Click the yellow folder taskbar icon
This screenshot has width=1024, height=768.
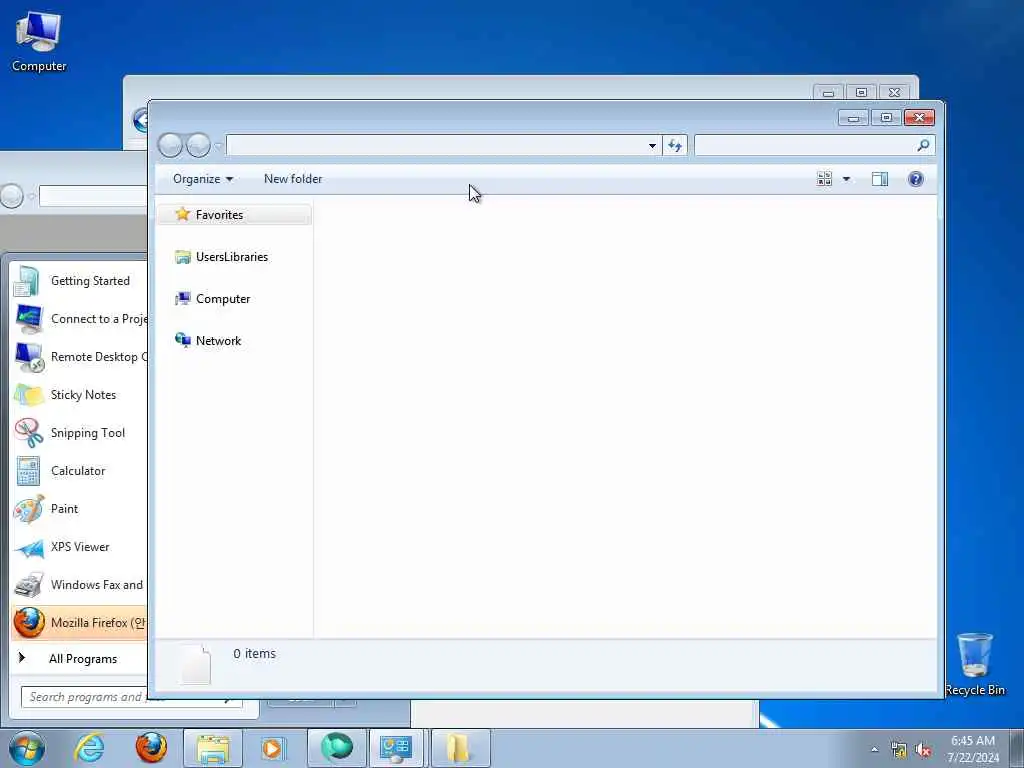[x=459, y=748]
